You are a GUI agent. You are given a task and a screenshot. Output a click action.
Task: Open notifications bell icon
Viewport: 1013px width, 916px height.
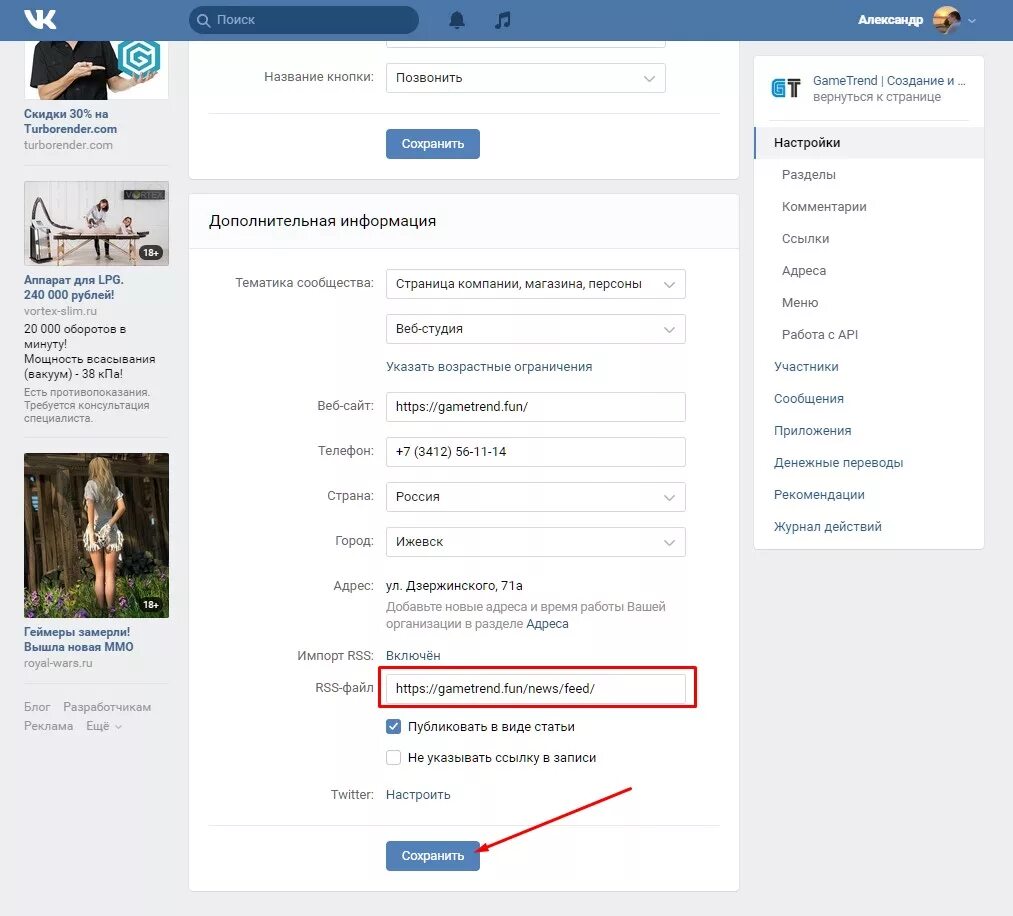pos(457,20)
